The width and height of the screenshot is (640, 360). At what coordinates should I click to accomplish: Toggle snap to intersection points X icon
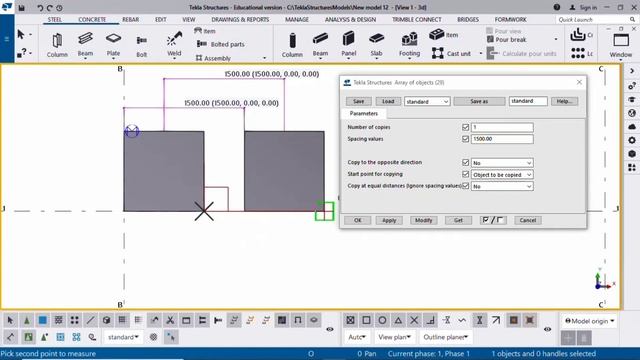(x=414, y=320)
